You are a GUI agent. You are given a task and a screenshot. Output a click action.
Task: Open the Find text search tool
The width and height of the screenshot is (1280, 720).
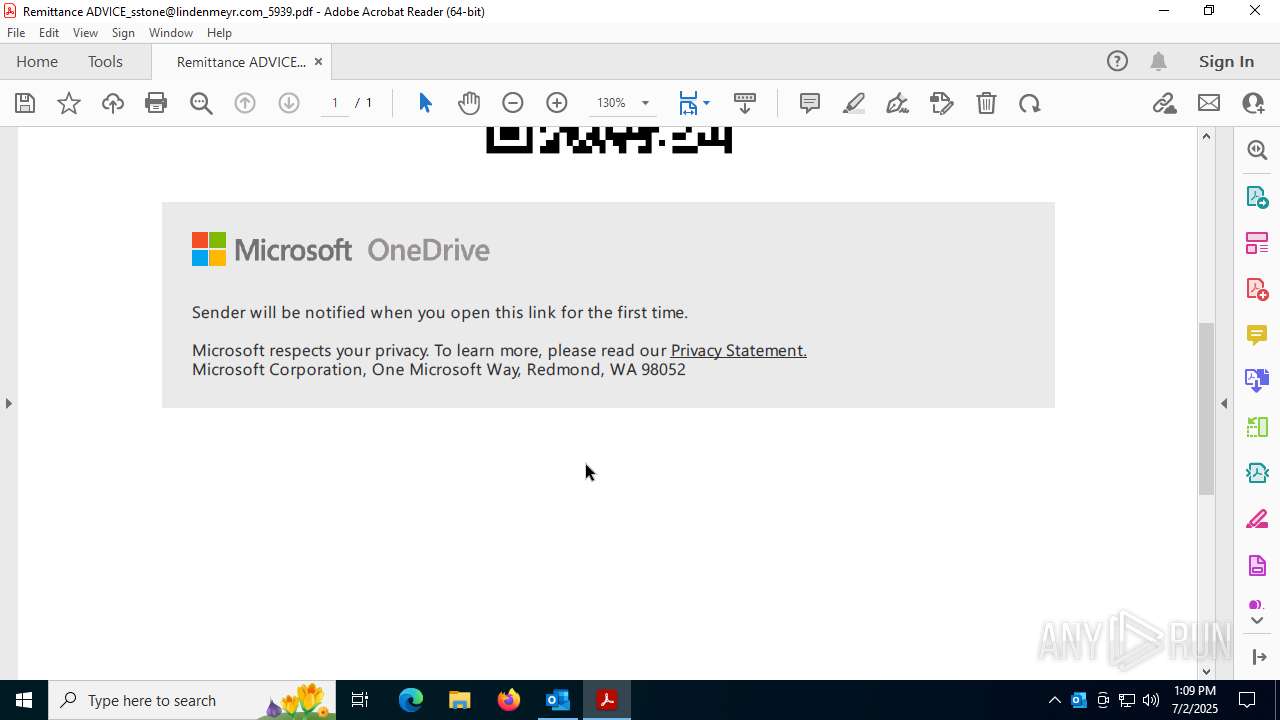(201, 103)
